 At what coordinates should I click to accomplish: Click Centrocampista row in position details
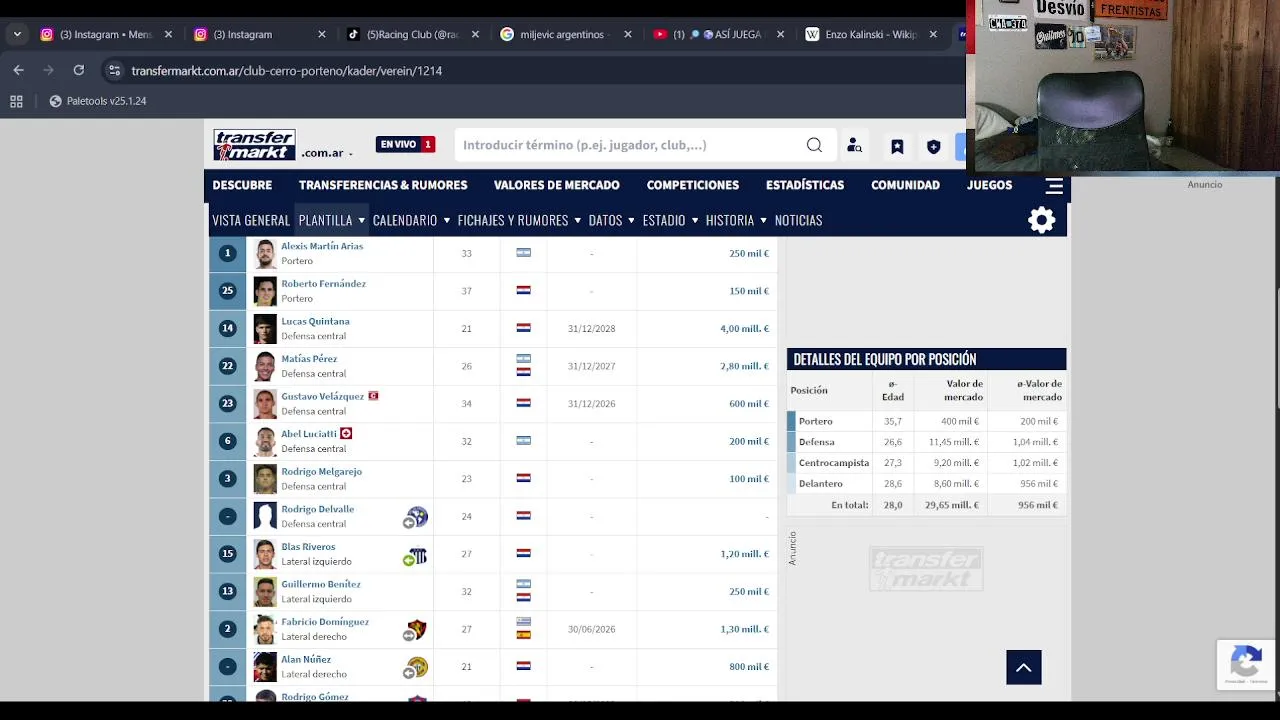pyautogui.click(x=926, y=463)
